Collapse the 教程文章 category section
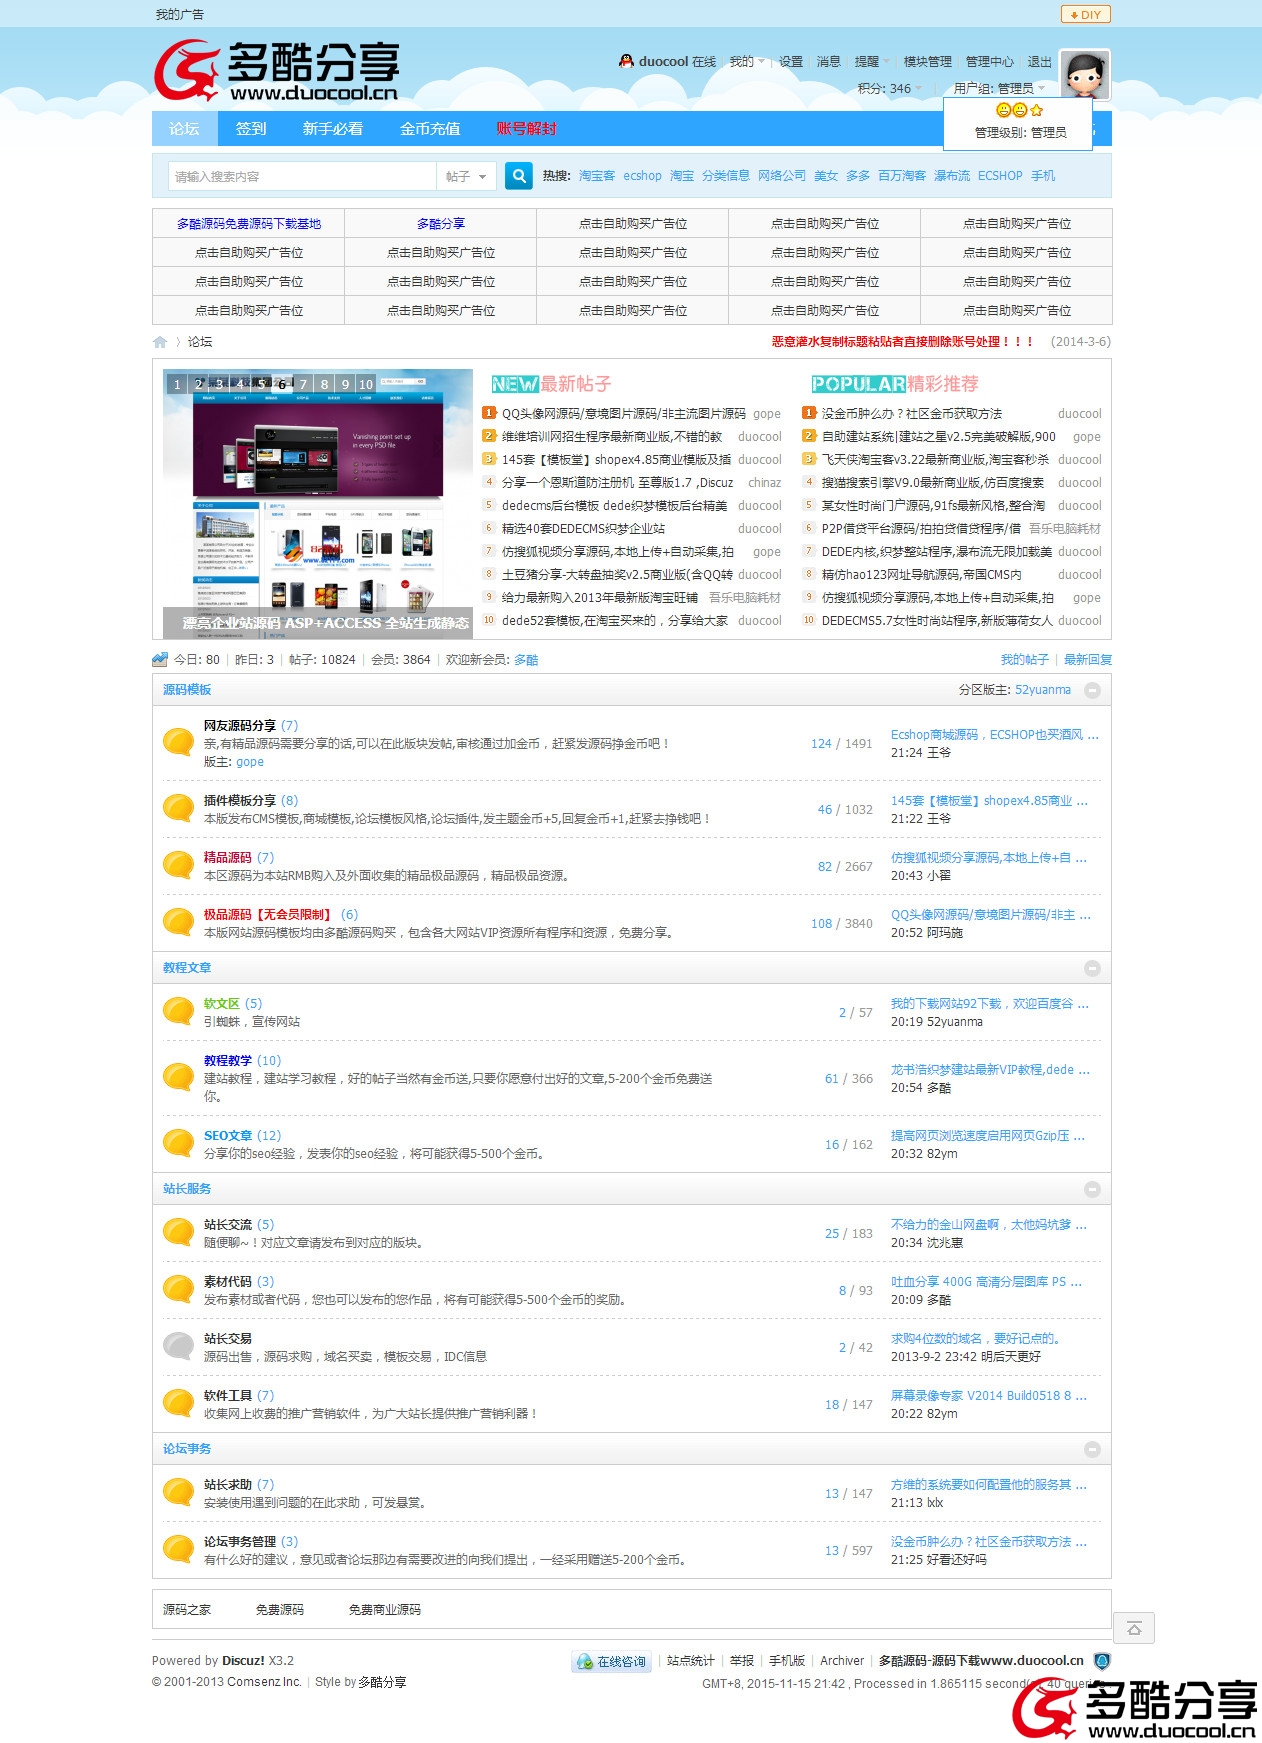Viewport: 1262px width, 1743px height. tap(1092, 968)
